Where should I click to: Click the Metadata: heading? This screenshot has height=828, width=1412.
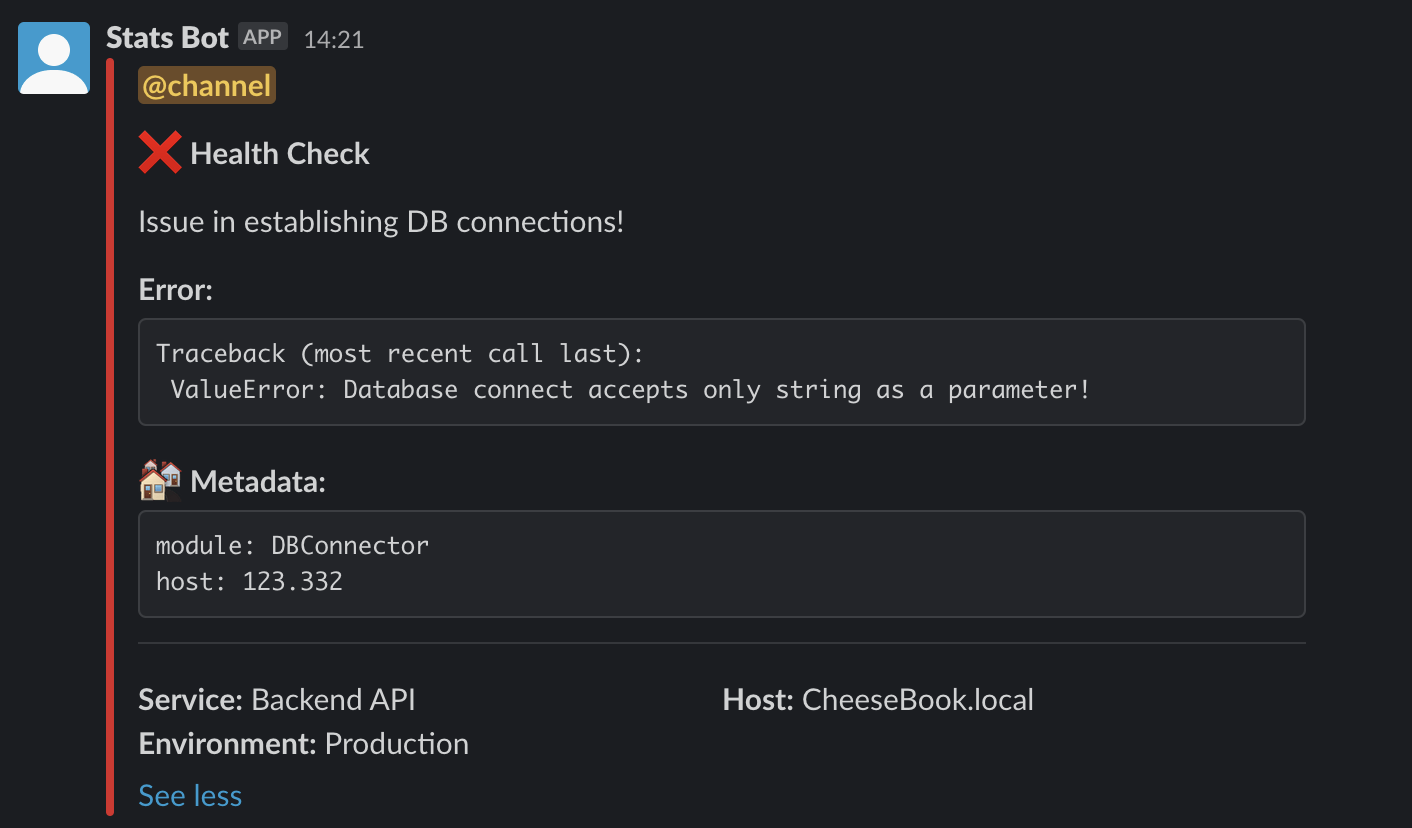[258, 482]
